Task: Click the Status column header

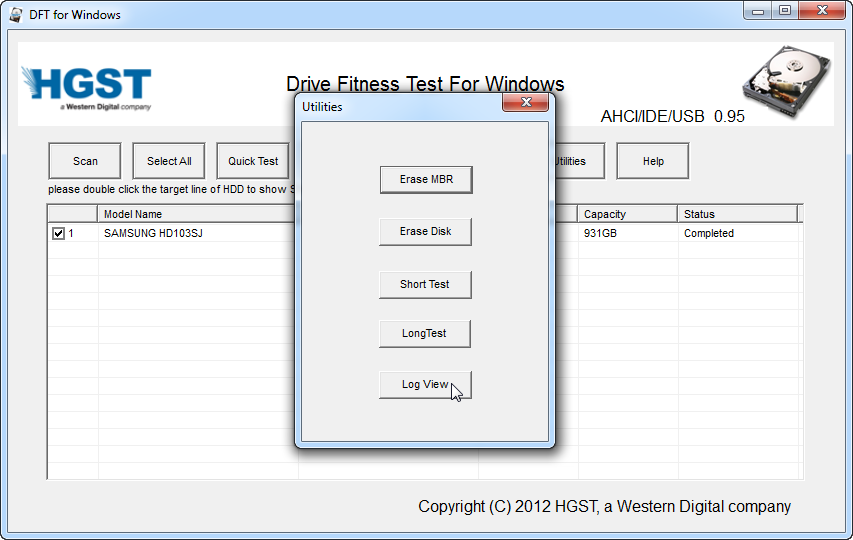Action: tap(737, 214)
